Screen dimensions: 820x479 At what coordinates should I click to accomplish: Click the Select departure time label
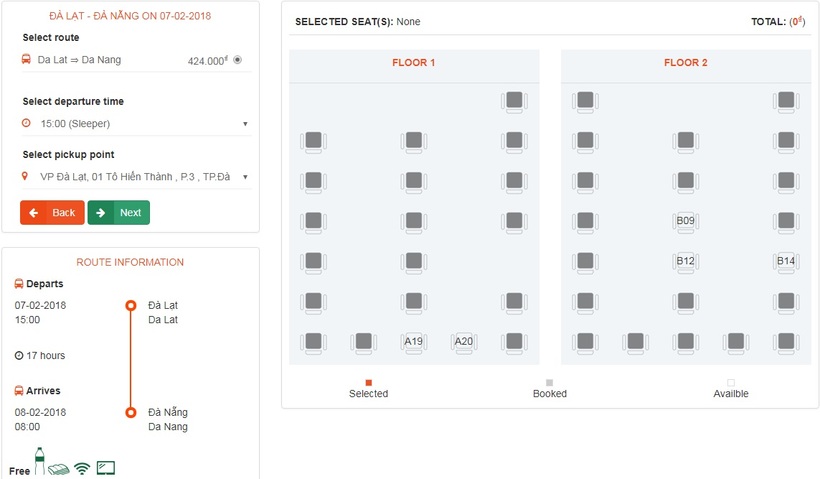tap(73, 101)
